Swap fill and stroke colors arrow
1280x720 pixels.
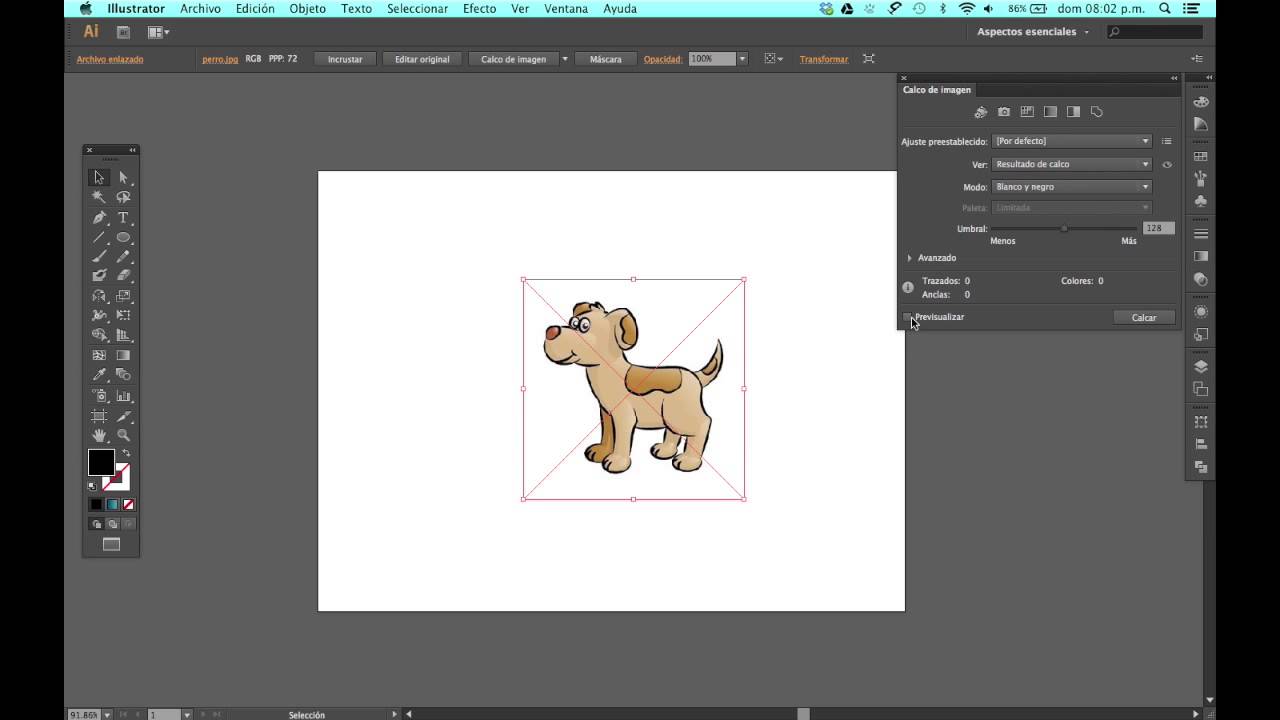click(126, 453)
